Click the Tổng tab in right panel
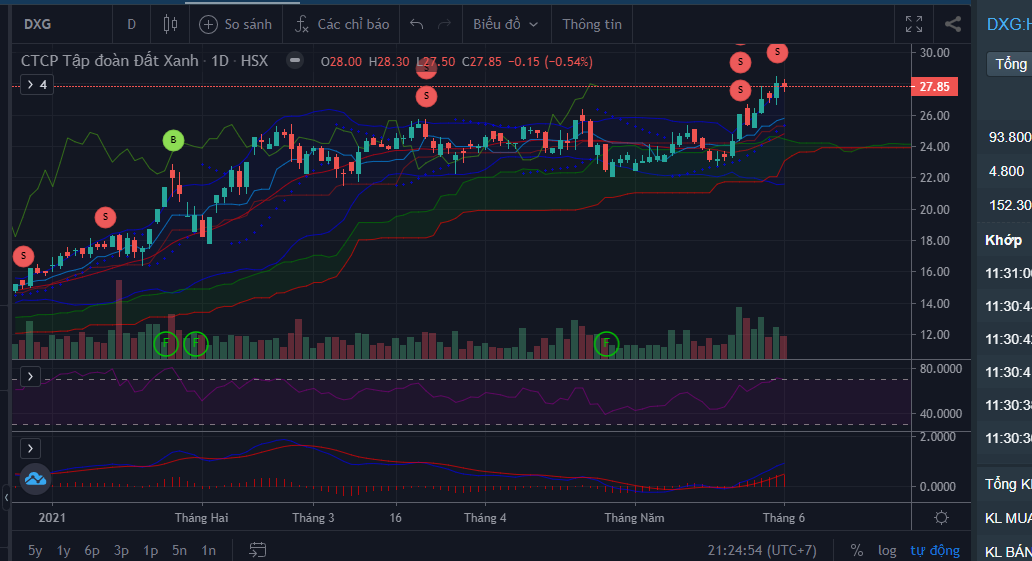Viewport: 1032px width, 561px height. (x=1010, y=64)
